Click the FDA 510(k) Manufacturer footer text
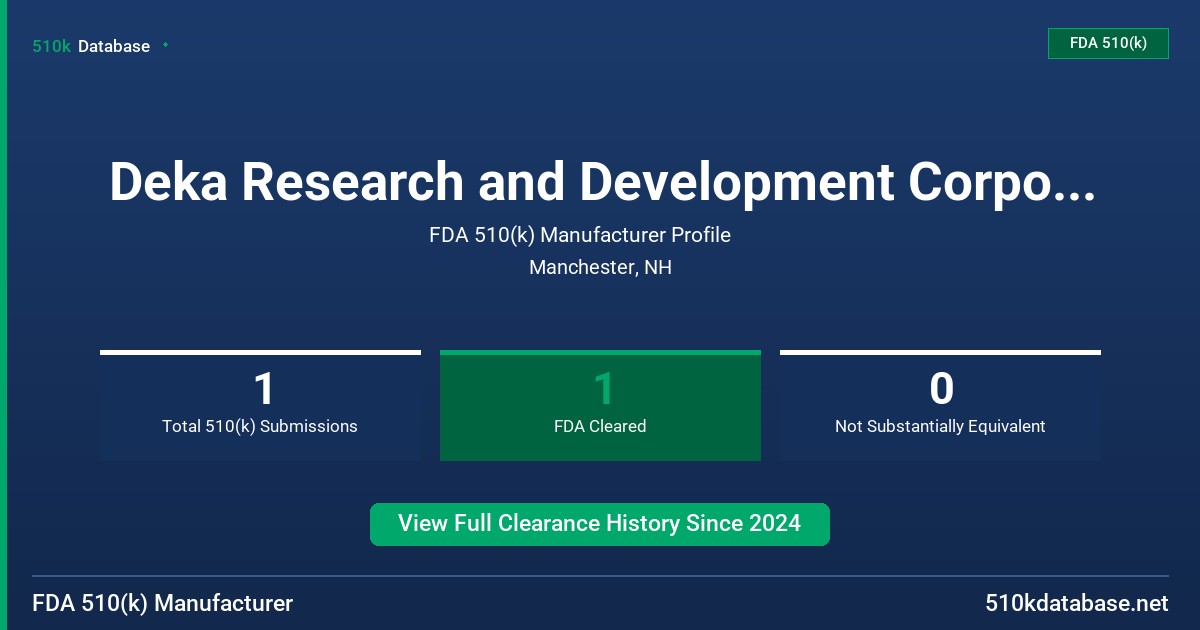1200x630 pixels. tap(163, 604)
